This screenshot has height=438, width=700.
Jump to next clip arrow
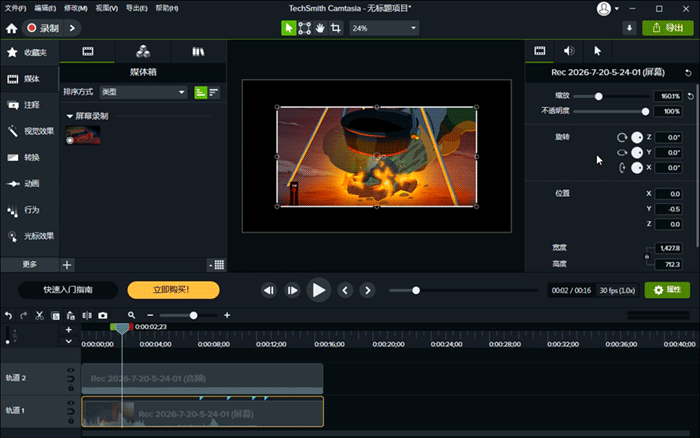tap(367, 290)
